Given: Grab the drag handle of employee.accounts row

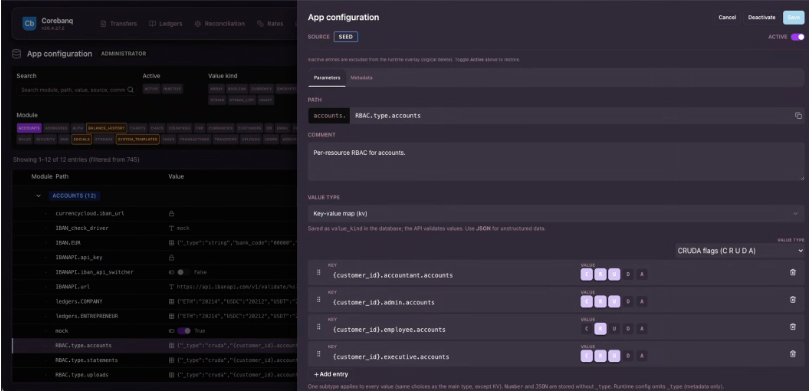Looking at the screenshot, I should coord(318,326).
